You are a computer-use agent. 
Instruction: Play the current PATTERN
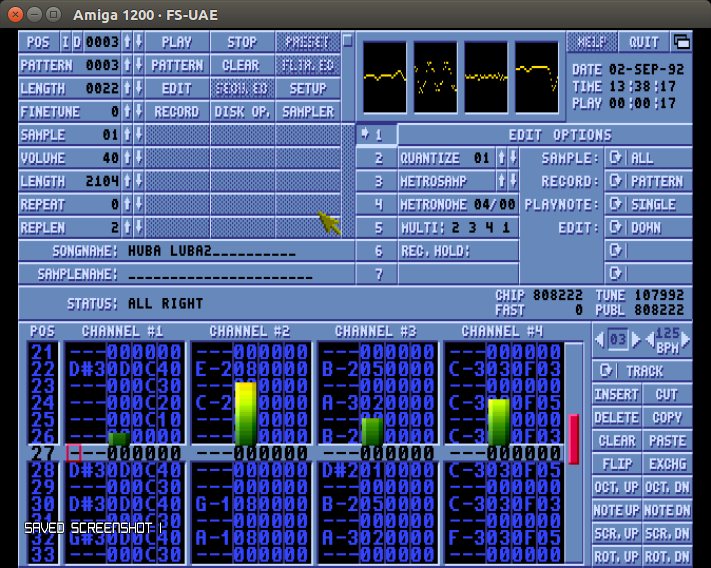coord(177,65)
